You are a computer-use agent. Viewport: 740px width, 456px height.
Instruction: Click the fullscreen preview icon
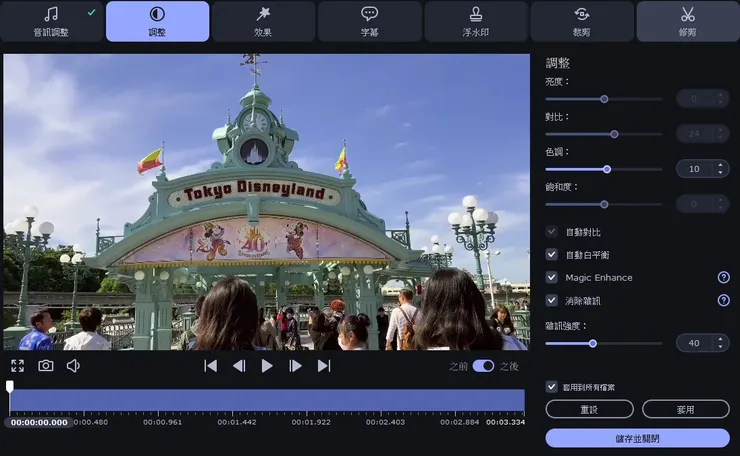tap(17, 366)
